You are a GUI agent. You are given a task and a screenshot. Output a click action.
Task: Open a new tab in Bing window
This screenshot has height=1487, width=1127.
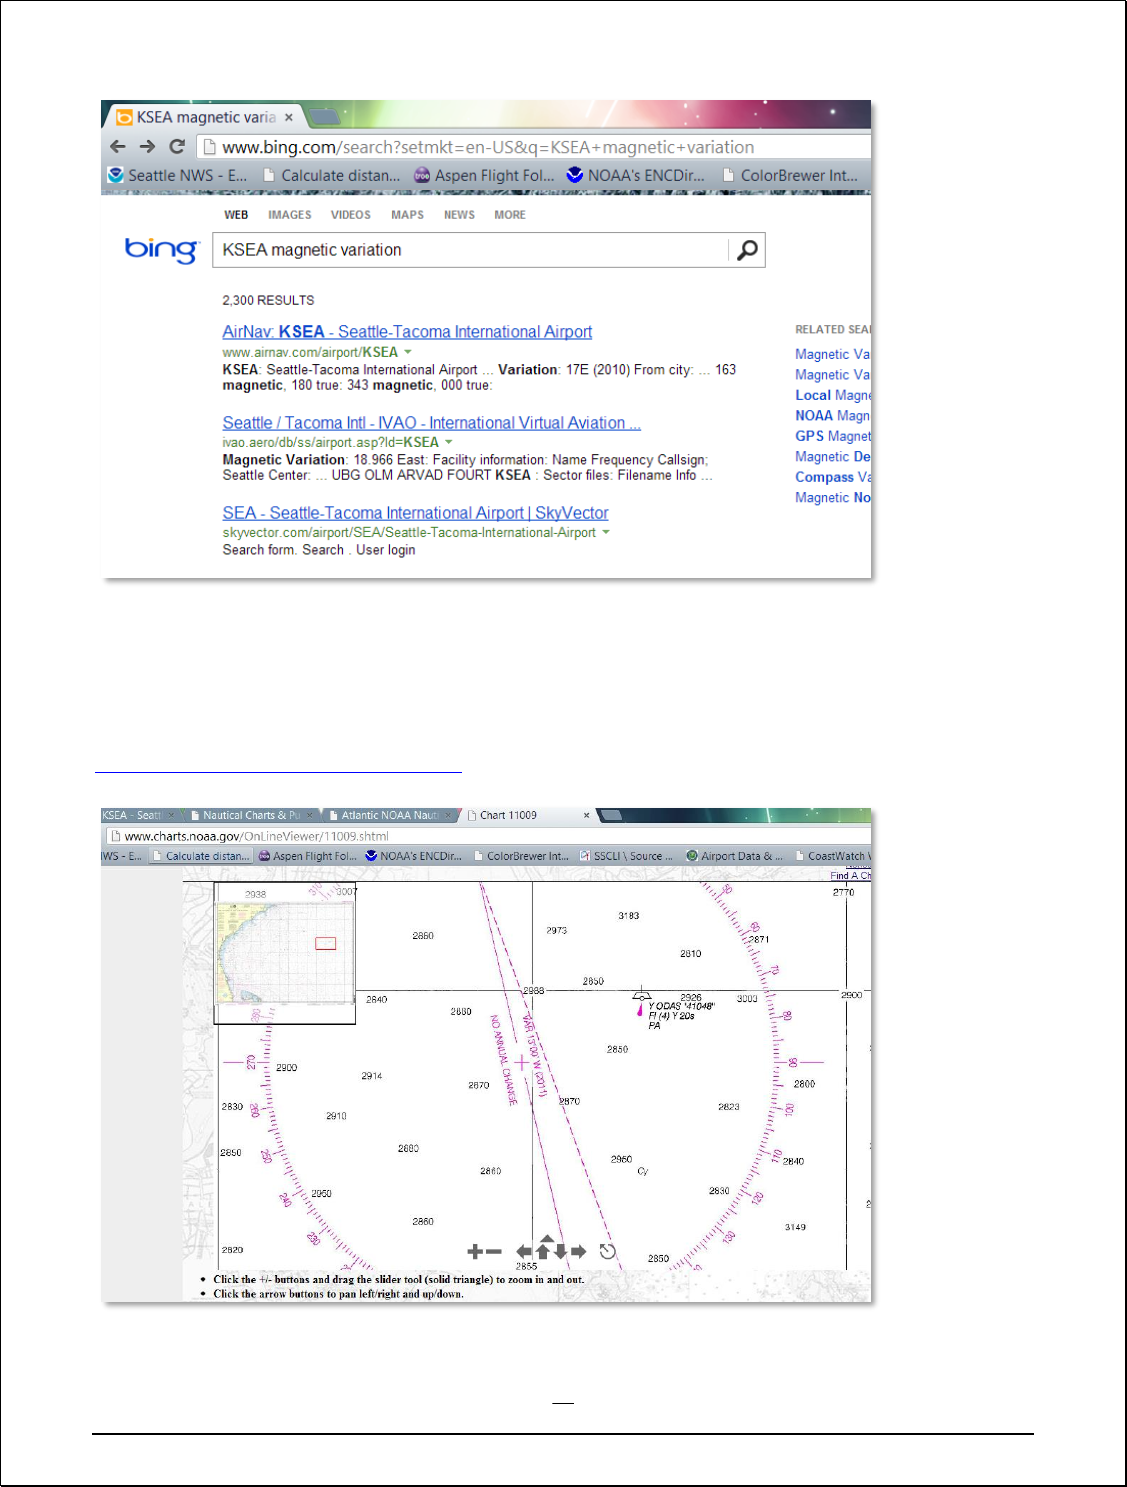[x=324, y=117]
